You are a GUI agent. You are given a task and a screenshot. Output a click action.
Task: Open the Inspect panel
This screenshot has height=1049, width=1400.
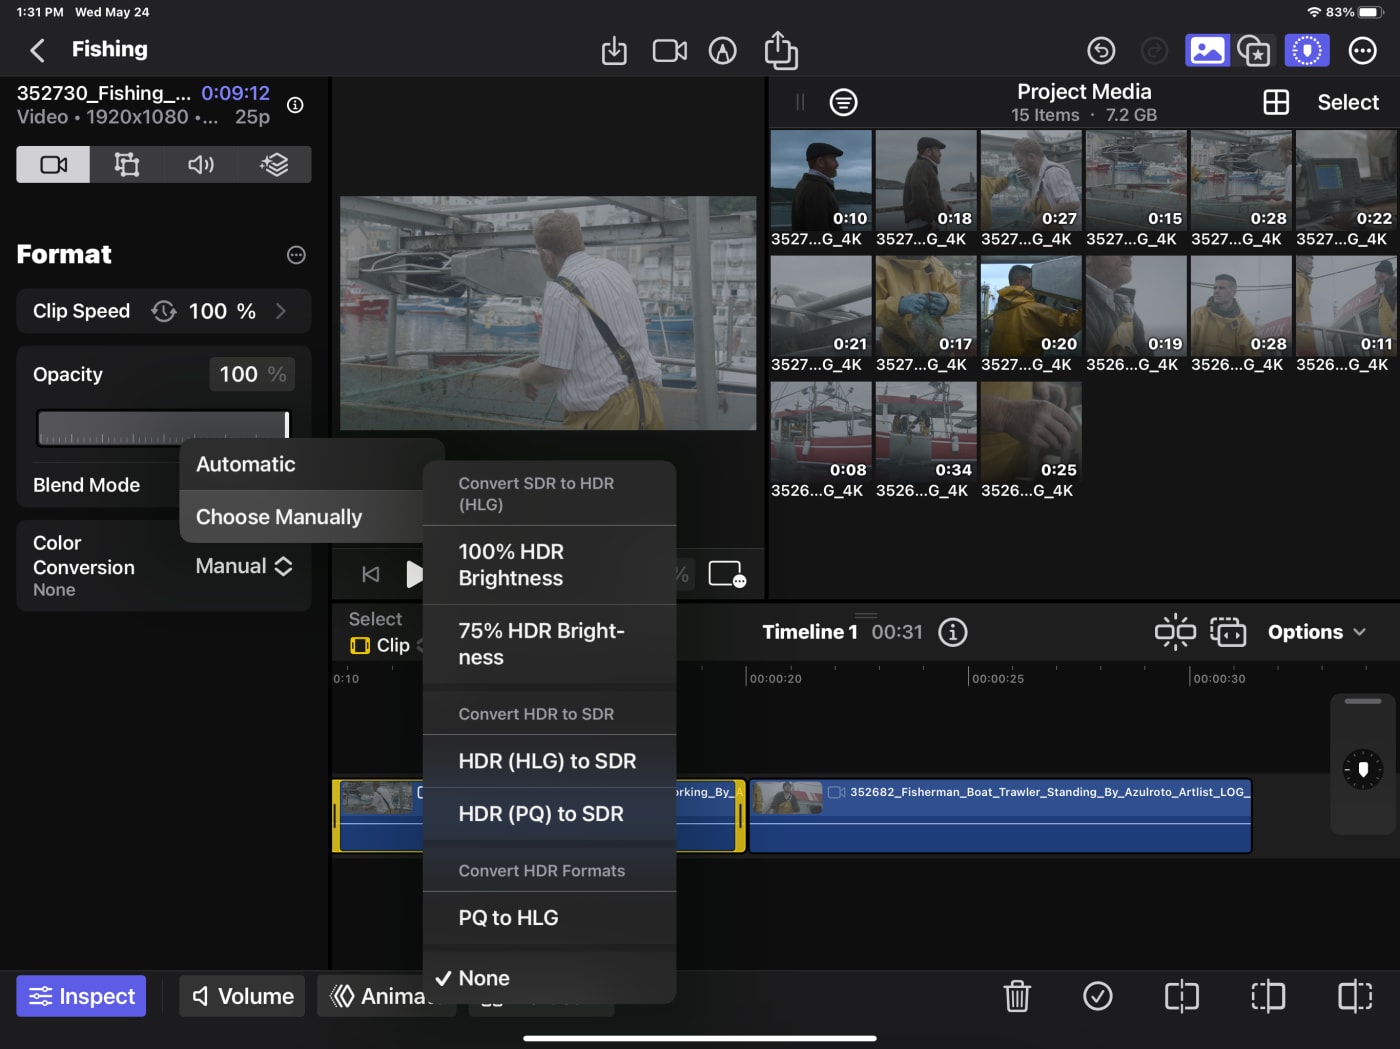[x=81, y=996]
